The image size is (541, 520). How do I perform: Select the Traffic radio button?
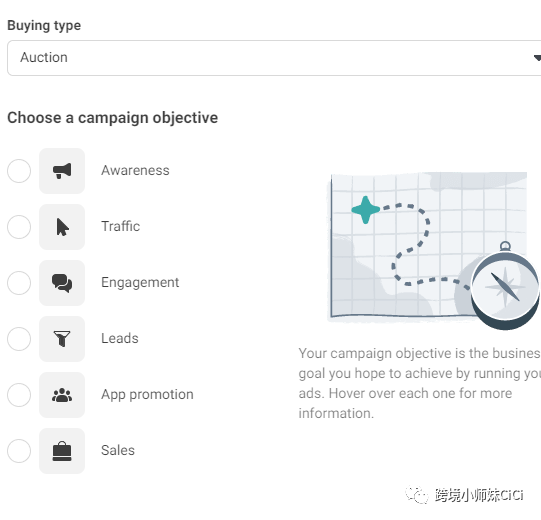click(x=19, y=227)
